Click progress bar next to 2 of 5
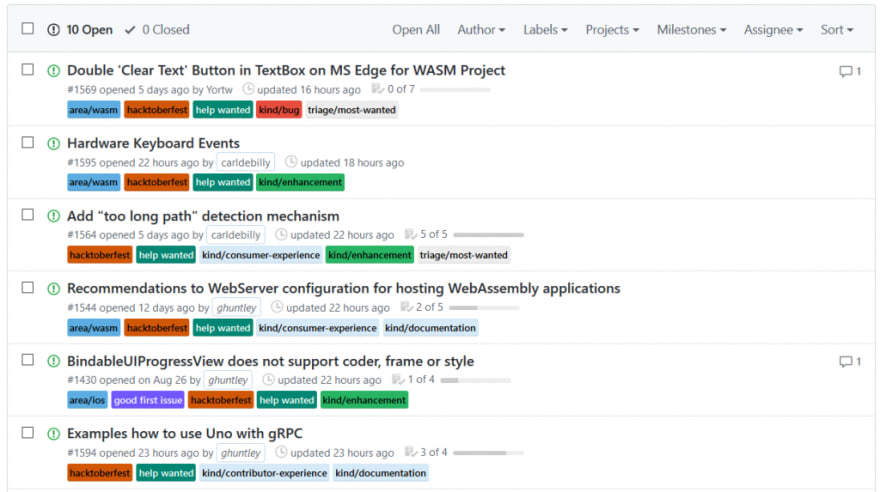The width and height of the screenshot is (880, 492). (x=484, y=308)
